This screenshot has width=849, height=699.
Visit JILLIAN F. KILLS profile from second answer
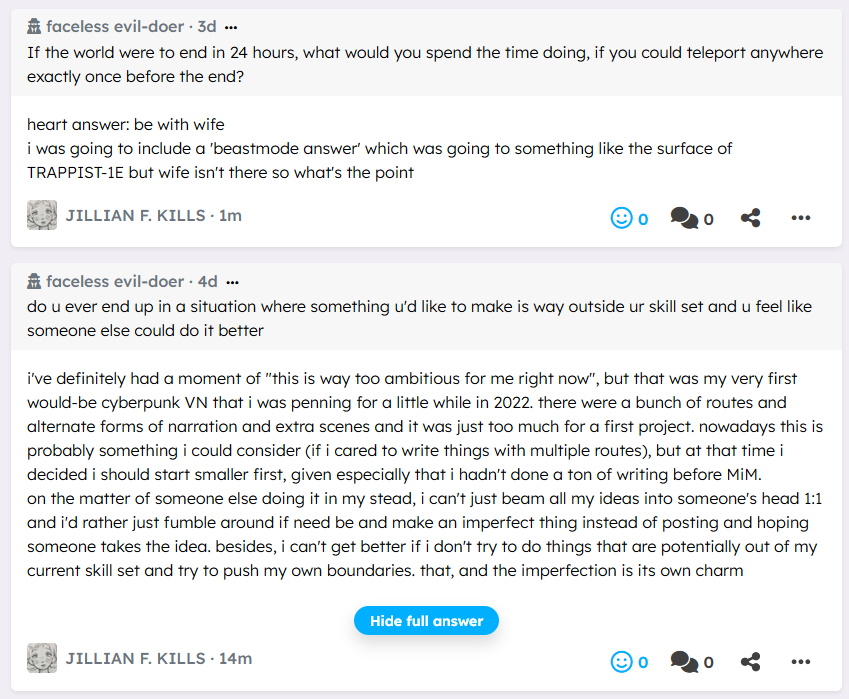(135, 659)
